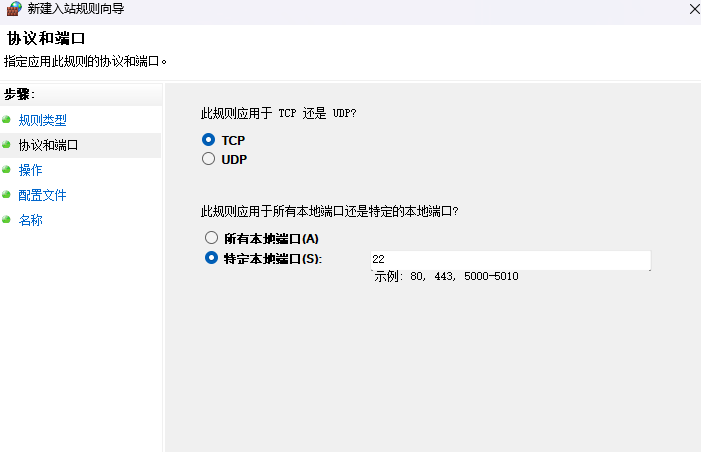Click the firewall wizard icon in the title bar
Screen dimensions: 701x452
click(14, 9)
